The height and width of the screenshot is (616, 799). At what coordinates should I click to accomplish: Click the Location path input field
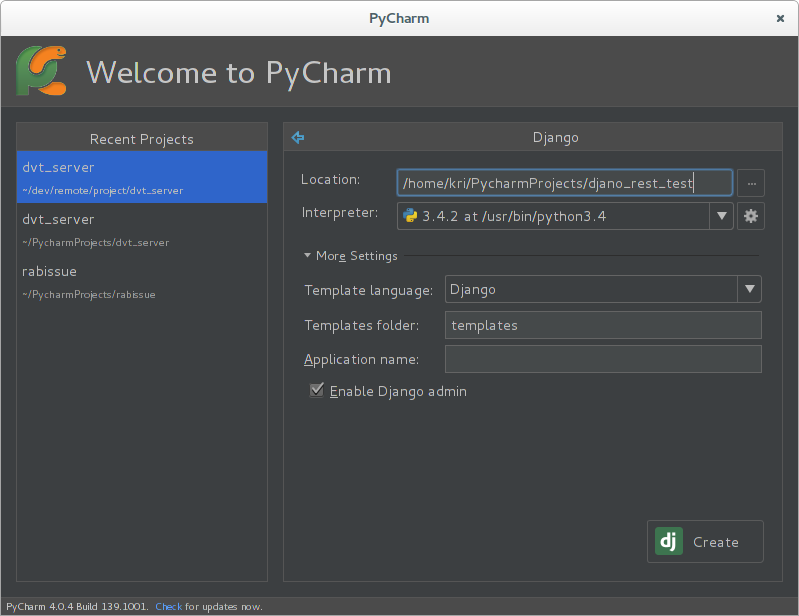pyautogui.click(x=565, y=183)
